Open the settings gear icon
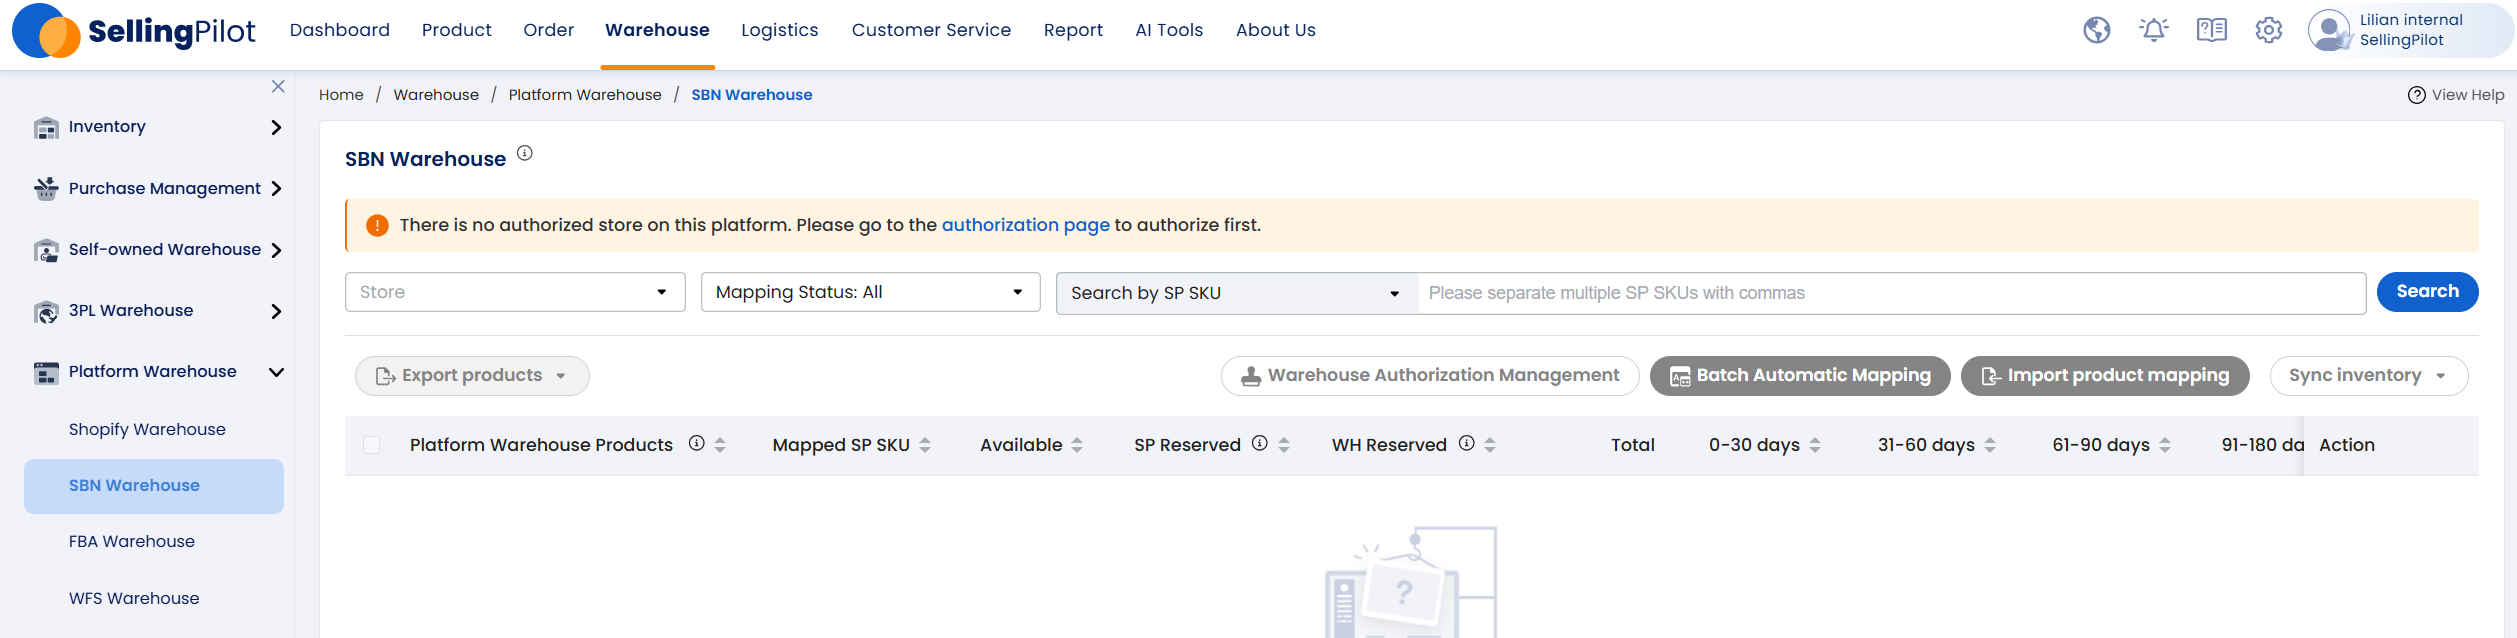 coord(2268,30)
